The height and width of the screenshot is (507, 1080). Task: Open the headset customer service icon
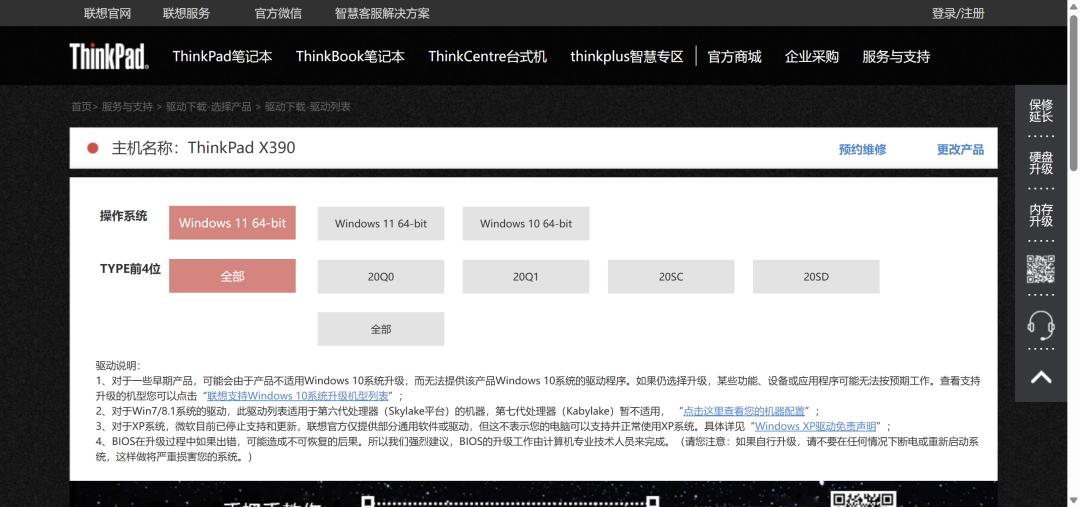click(1041, 324)
